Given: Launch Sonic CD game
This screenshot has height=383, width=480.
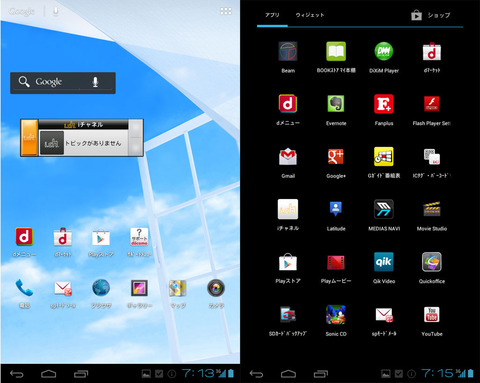Looking at the screenshot, I should pyautogui.click(x=336, y=314).
